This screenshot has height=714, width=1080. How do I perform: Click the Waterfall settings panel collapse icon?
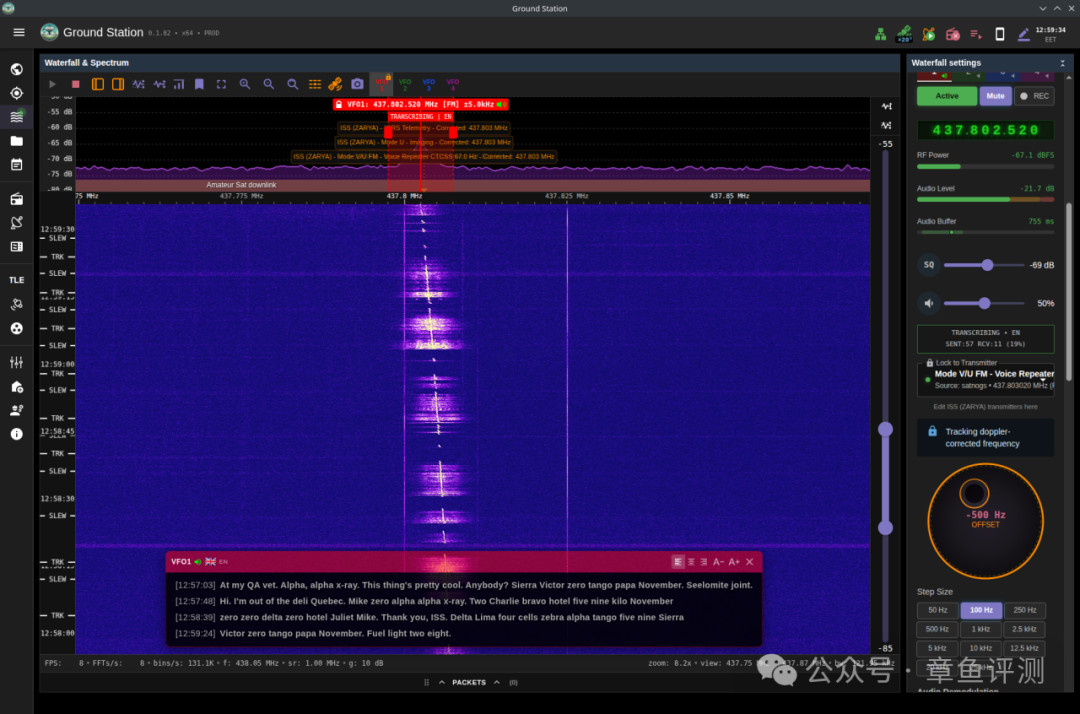(x=1062, y=63)
